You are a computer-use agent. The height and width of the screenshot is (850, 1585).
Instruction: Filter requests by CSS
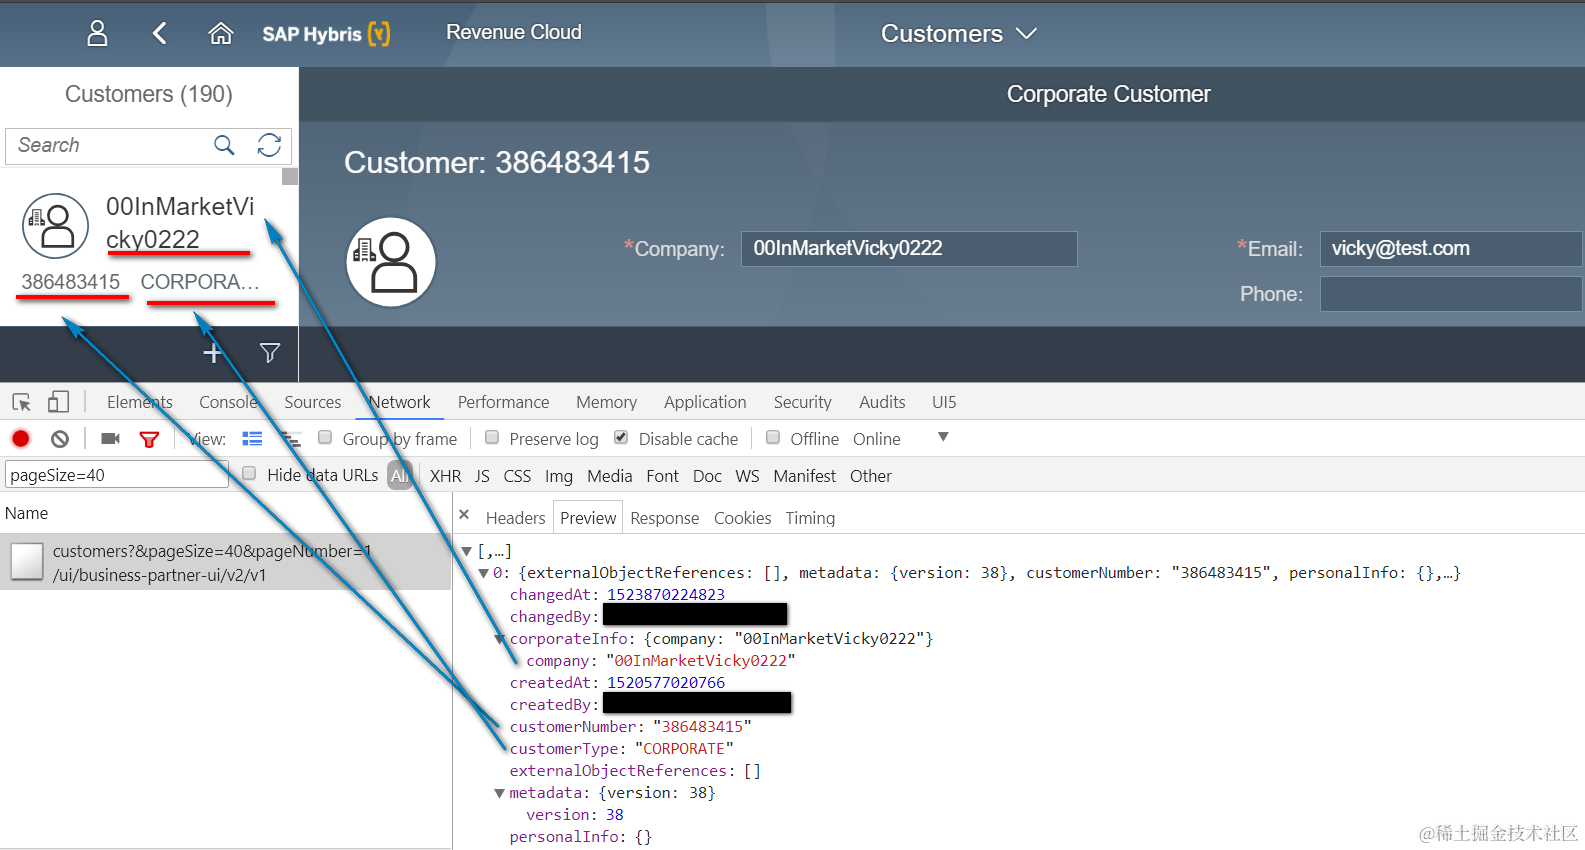[x=517, y=476]
